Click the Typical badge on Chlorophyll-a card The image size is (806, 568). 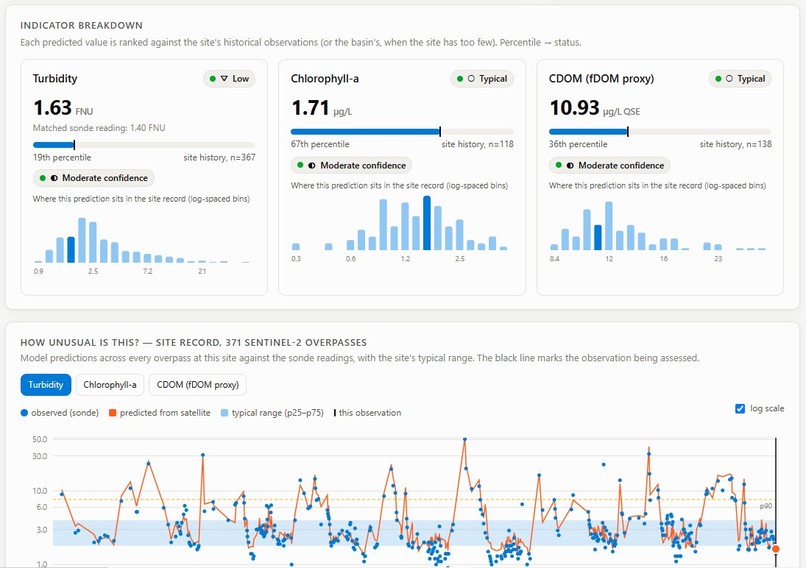pos(482,79)
